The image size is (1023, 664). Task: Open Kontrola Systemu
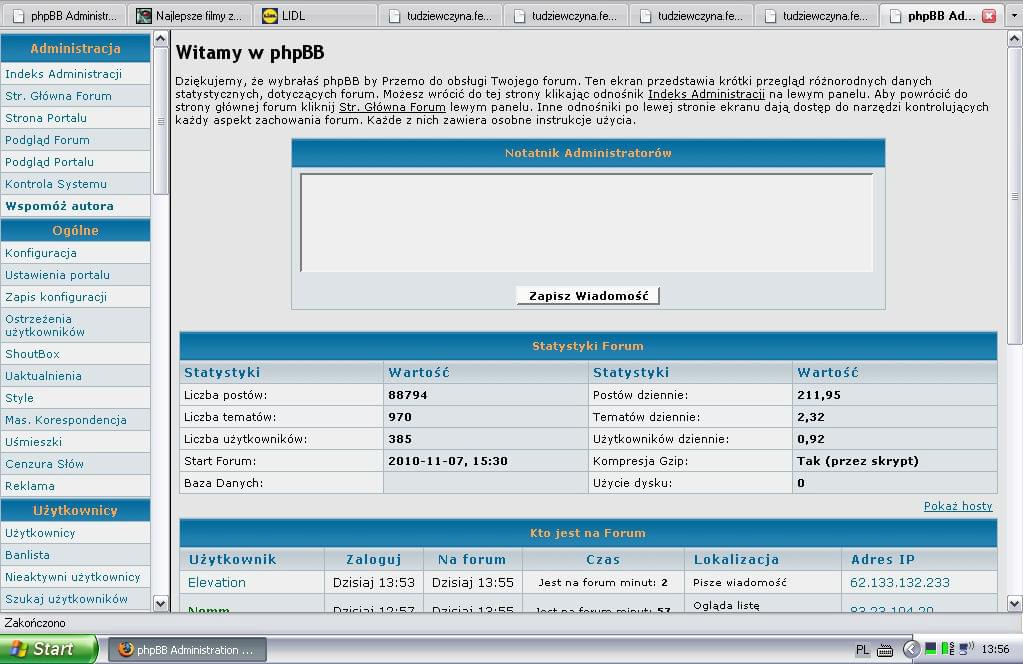coord(55,184)
